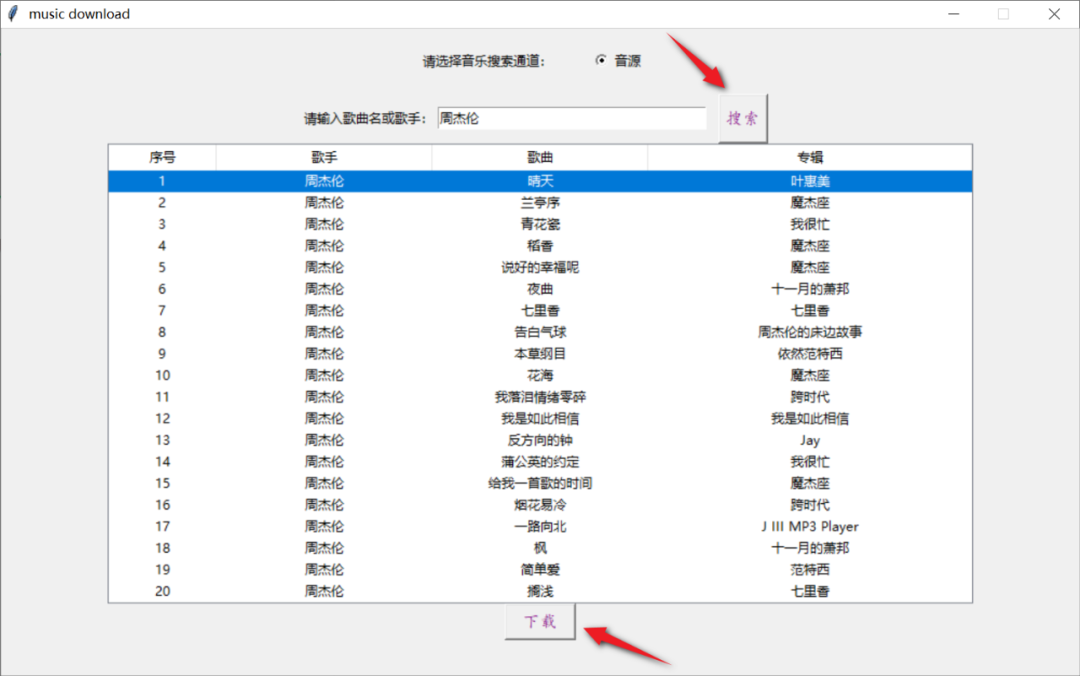
Task: Select the song 七里香
Action: pos(539,310)
